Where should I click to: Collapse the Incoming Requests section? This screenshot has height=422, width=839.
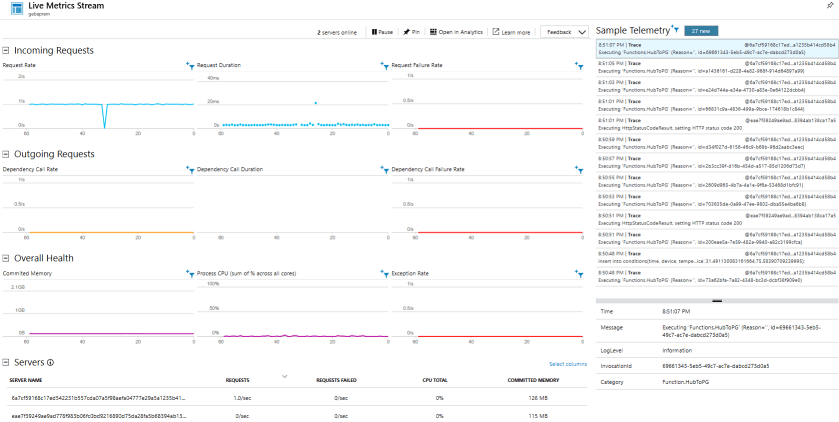click(x=6, y=51)
